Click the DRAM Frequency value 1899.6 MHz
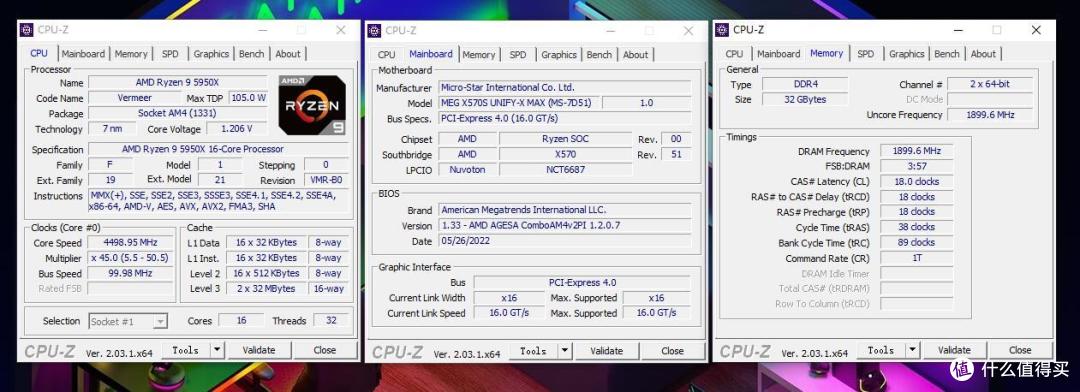 point(917,151)
